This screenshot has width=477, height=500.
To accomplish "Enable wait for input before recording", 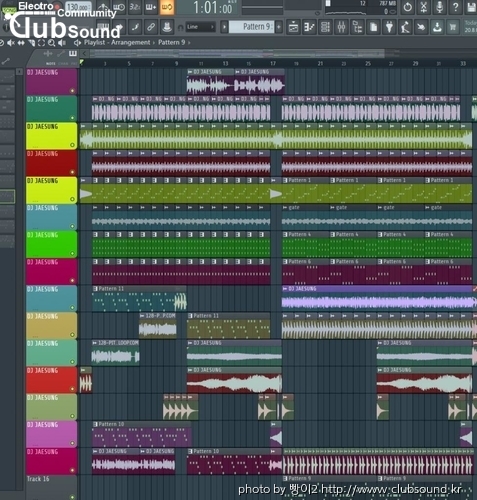I will pyautogui.click(x=119, y=7).
